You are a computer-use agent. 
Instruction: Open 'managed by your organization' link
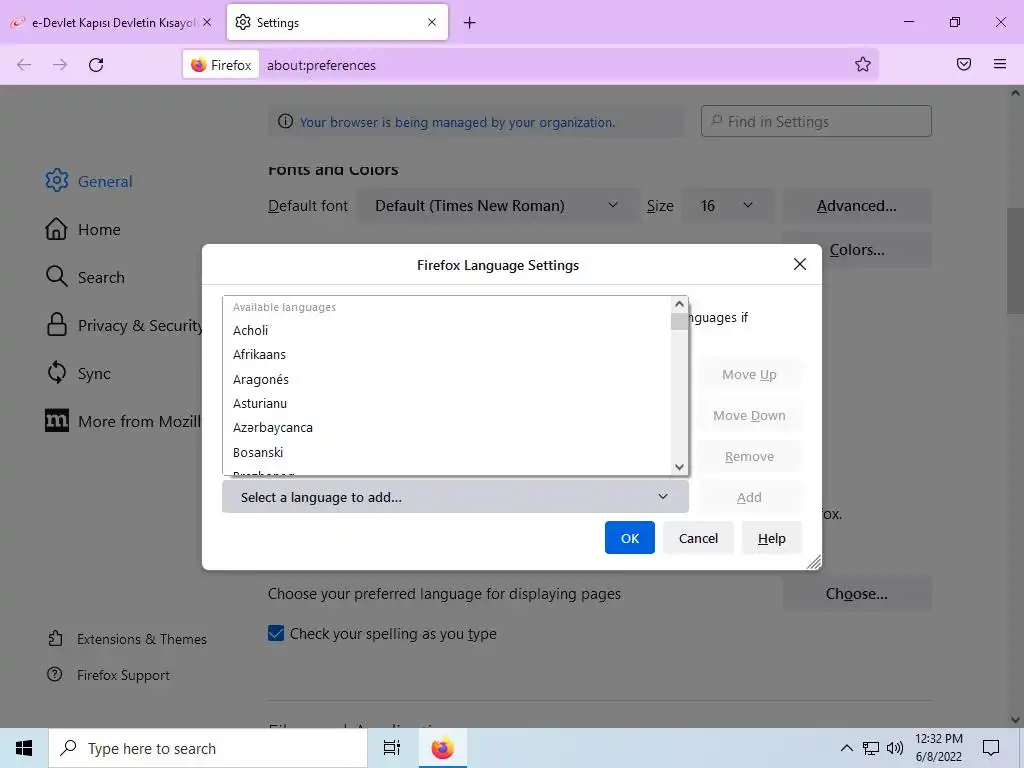click(457, 122)
